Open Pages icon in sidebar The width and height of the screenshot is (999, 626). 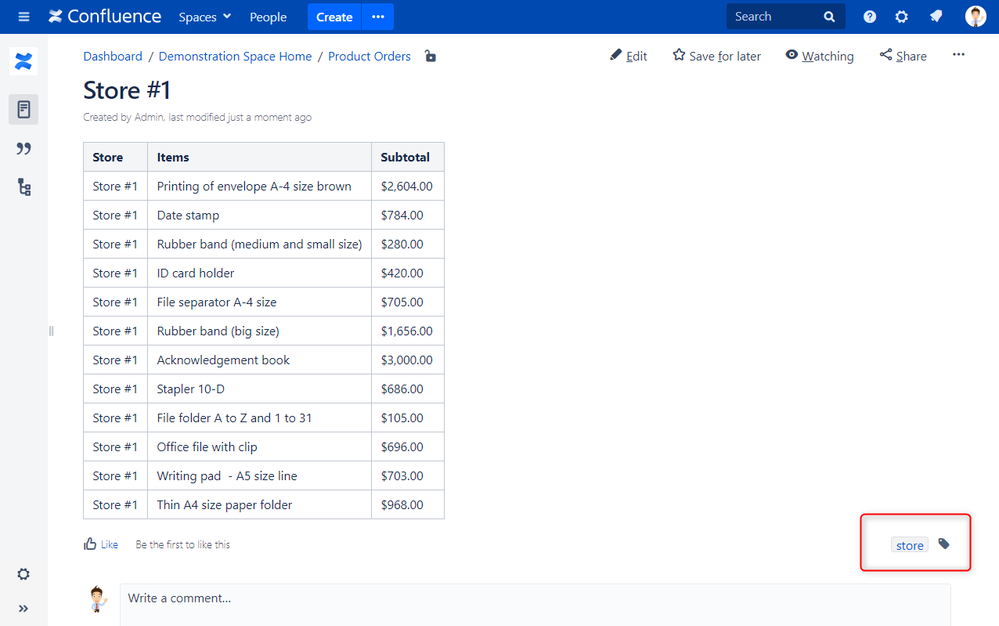click(24, 110)
